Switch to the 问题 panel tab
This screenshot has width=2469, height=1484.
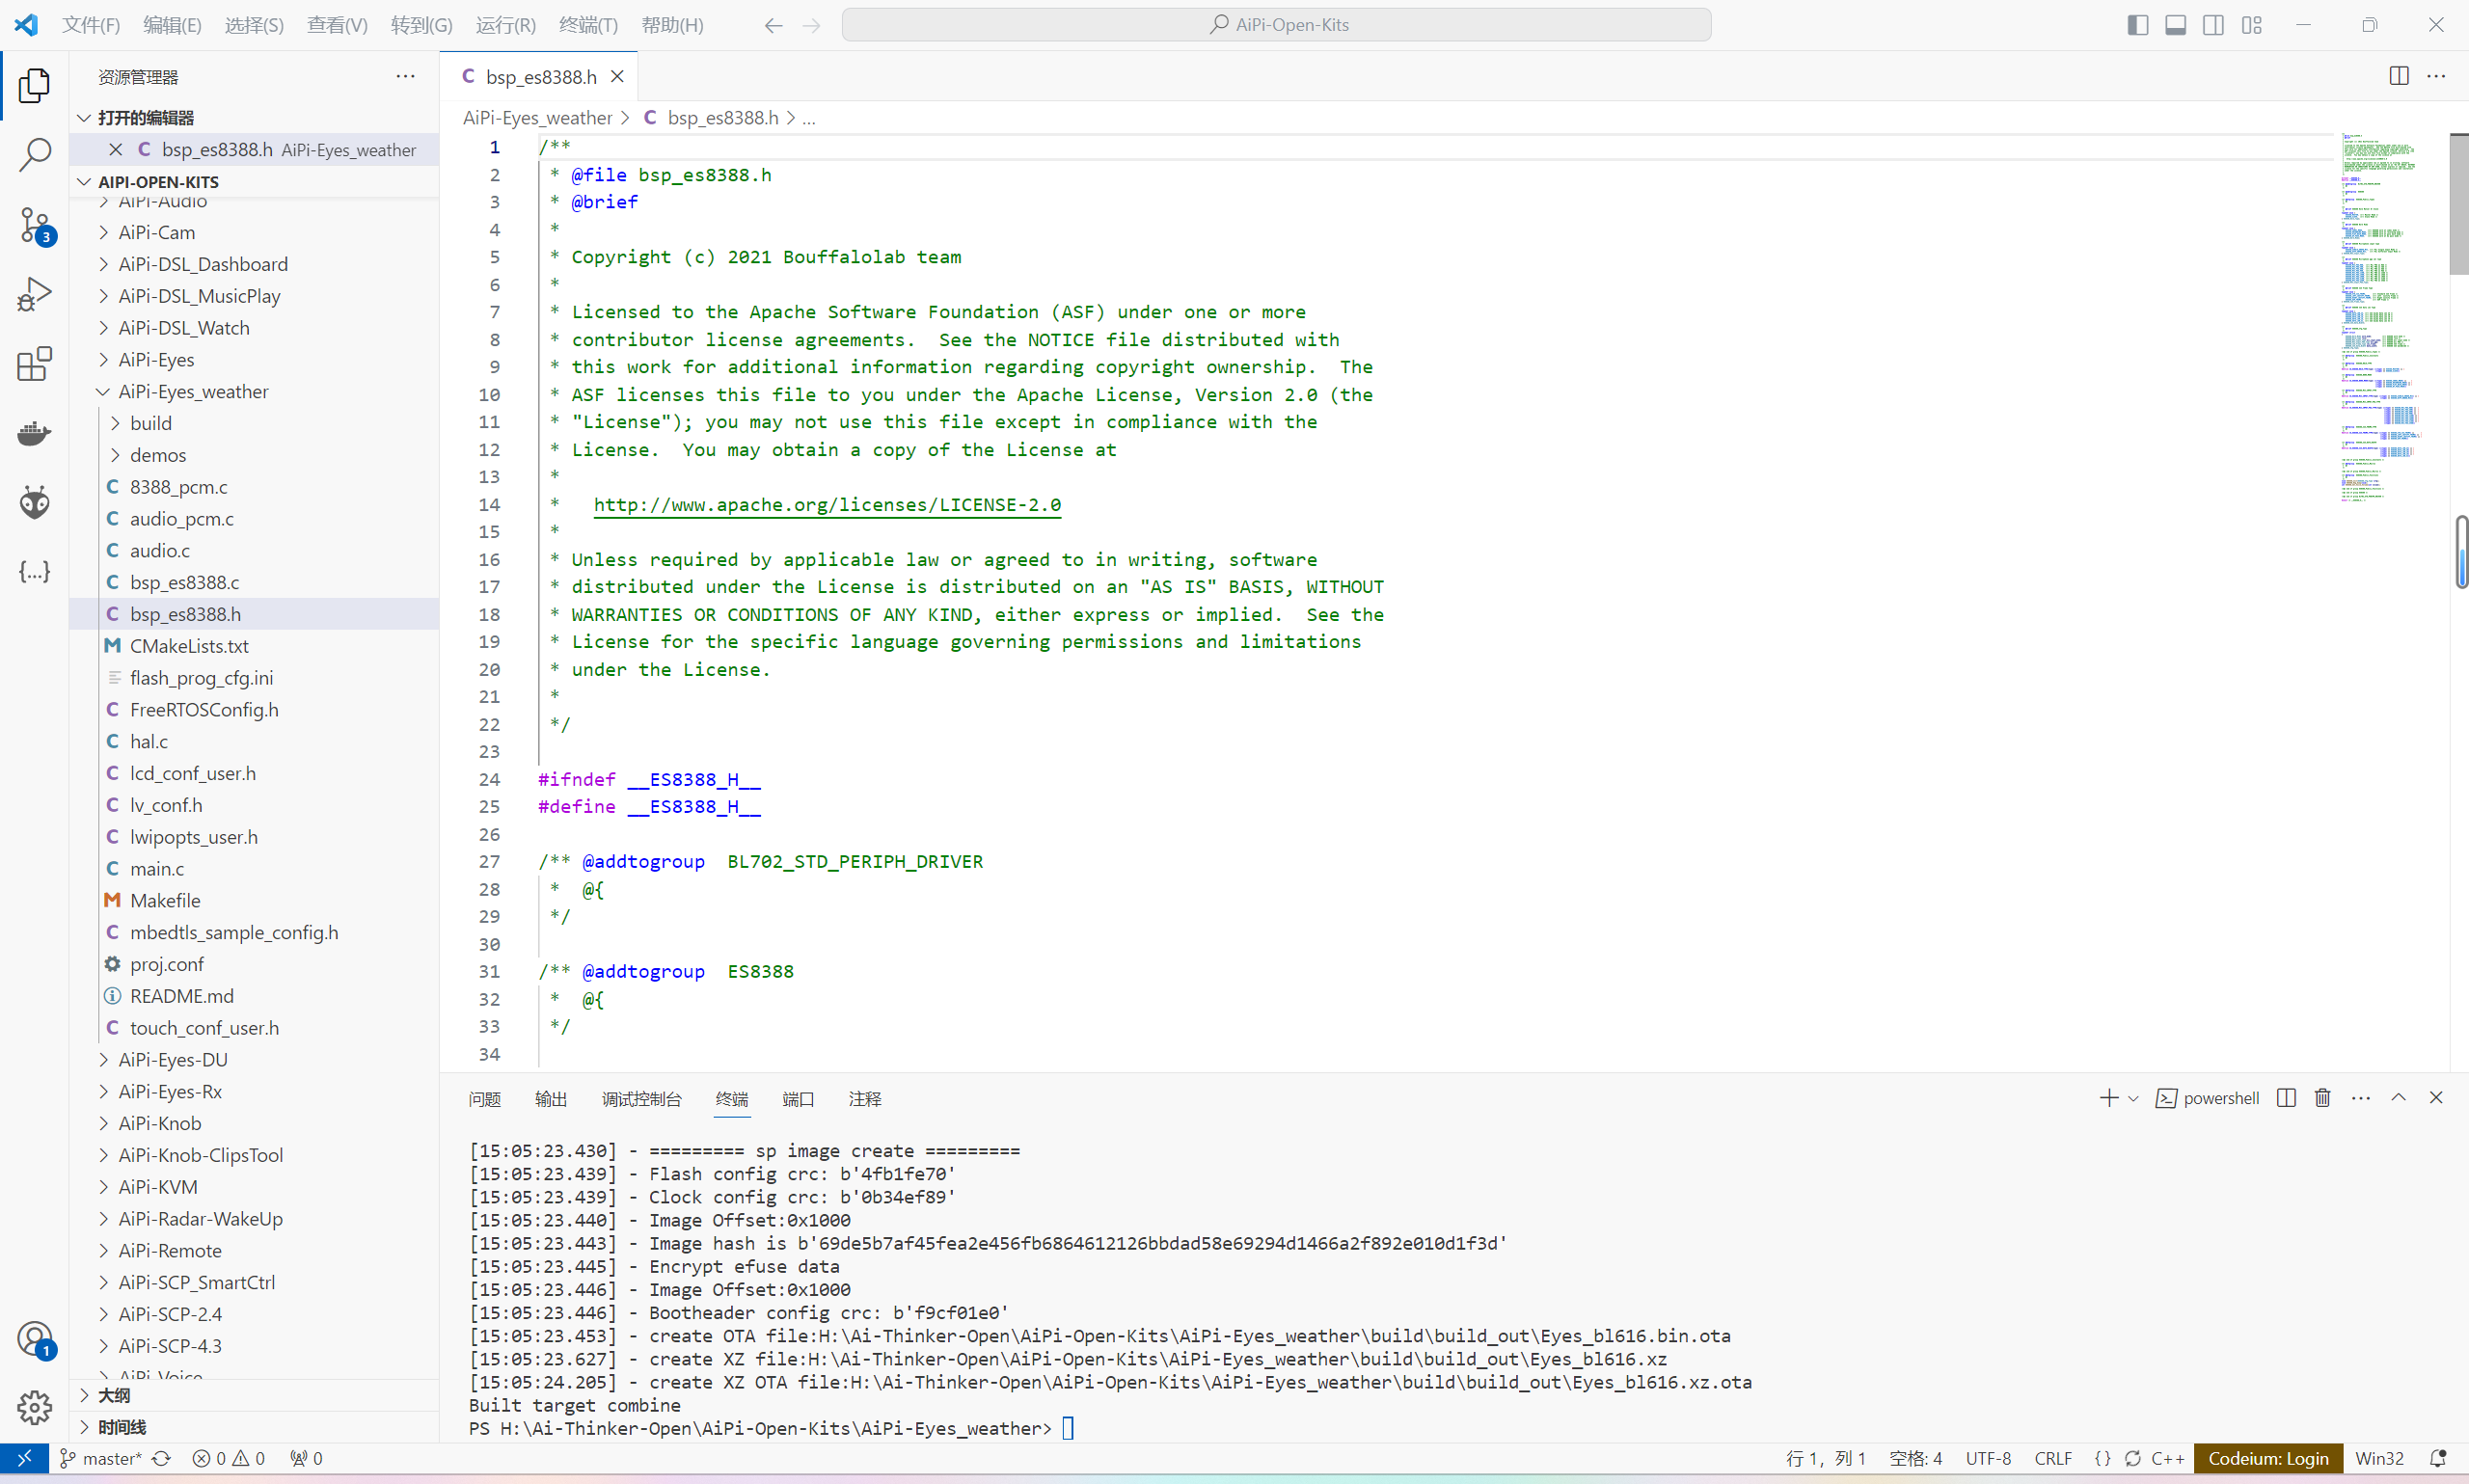pos(485,1099)
